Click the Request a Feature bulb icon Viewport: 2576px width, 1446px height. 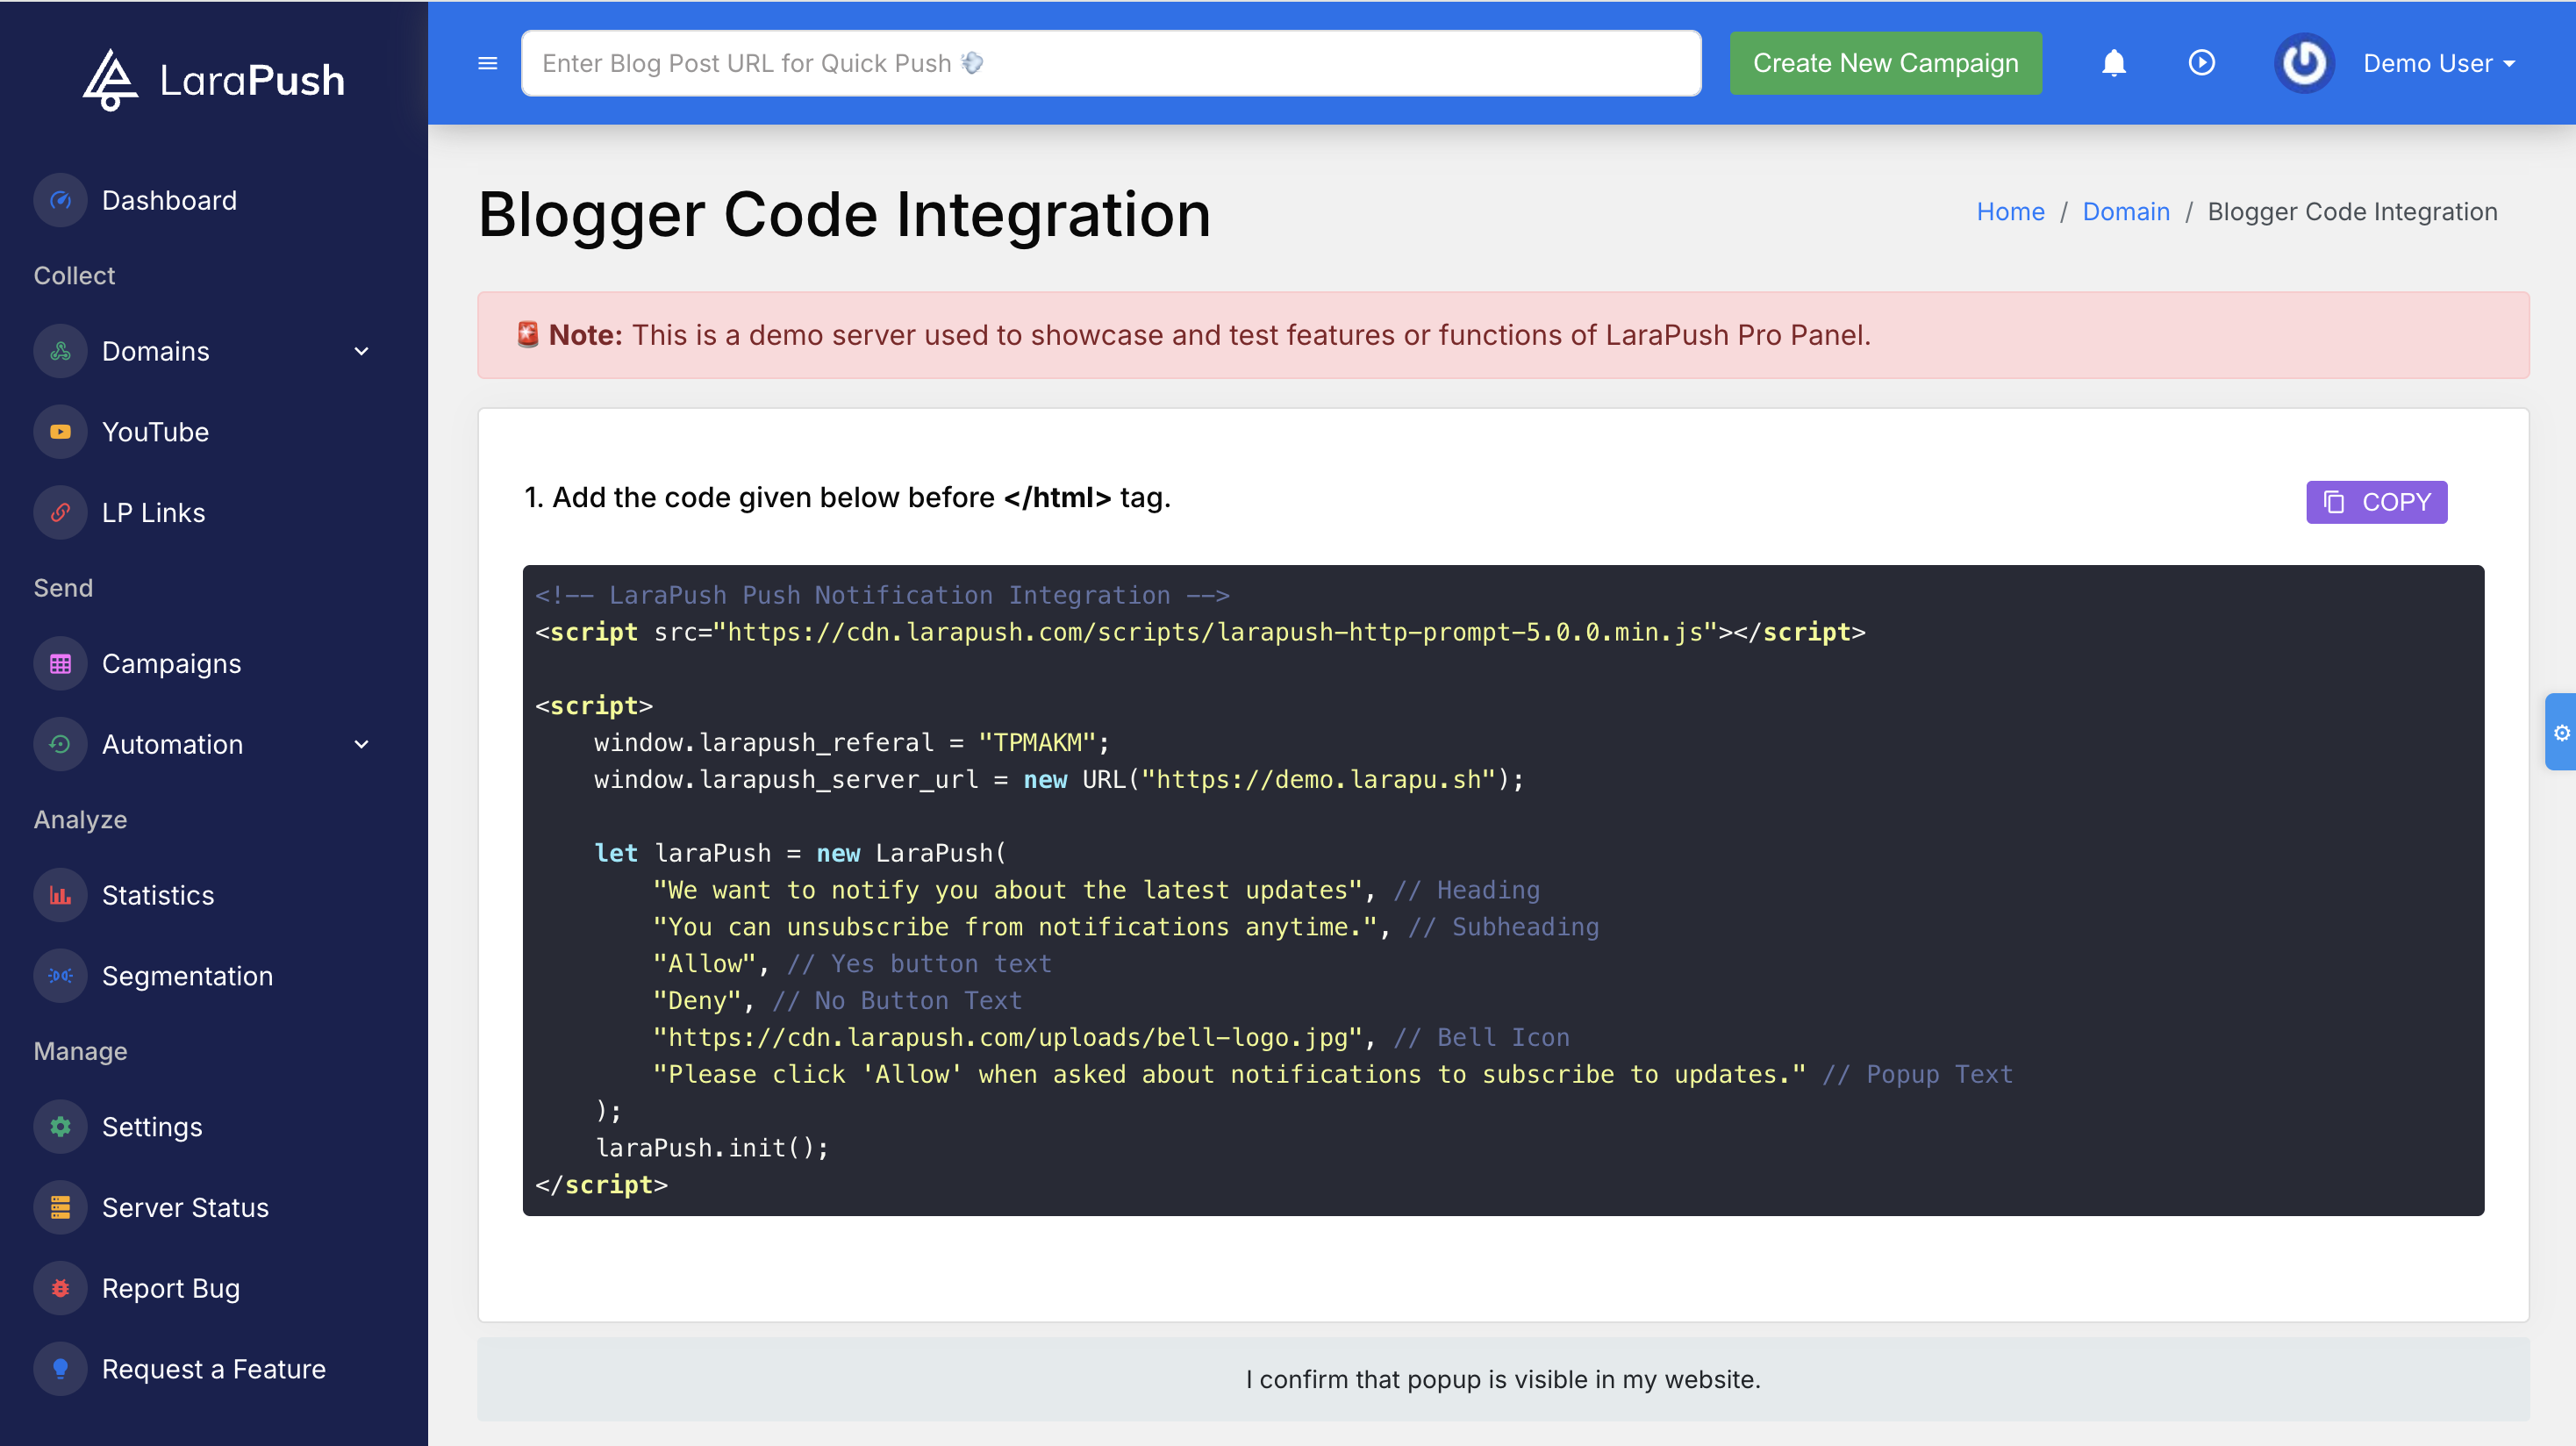(x=61, y=1369)
